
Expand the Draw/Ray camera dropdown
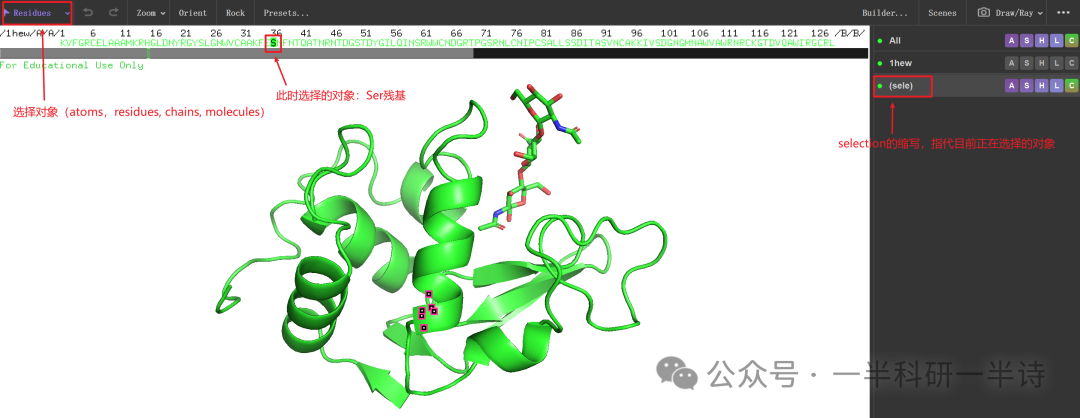[x=1011, y=13]
